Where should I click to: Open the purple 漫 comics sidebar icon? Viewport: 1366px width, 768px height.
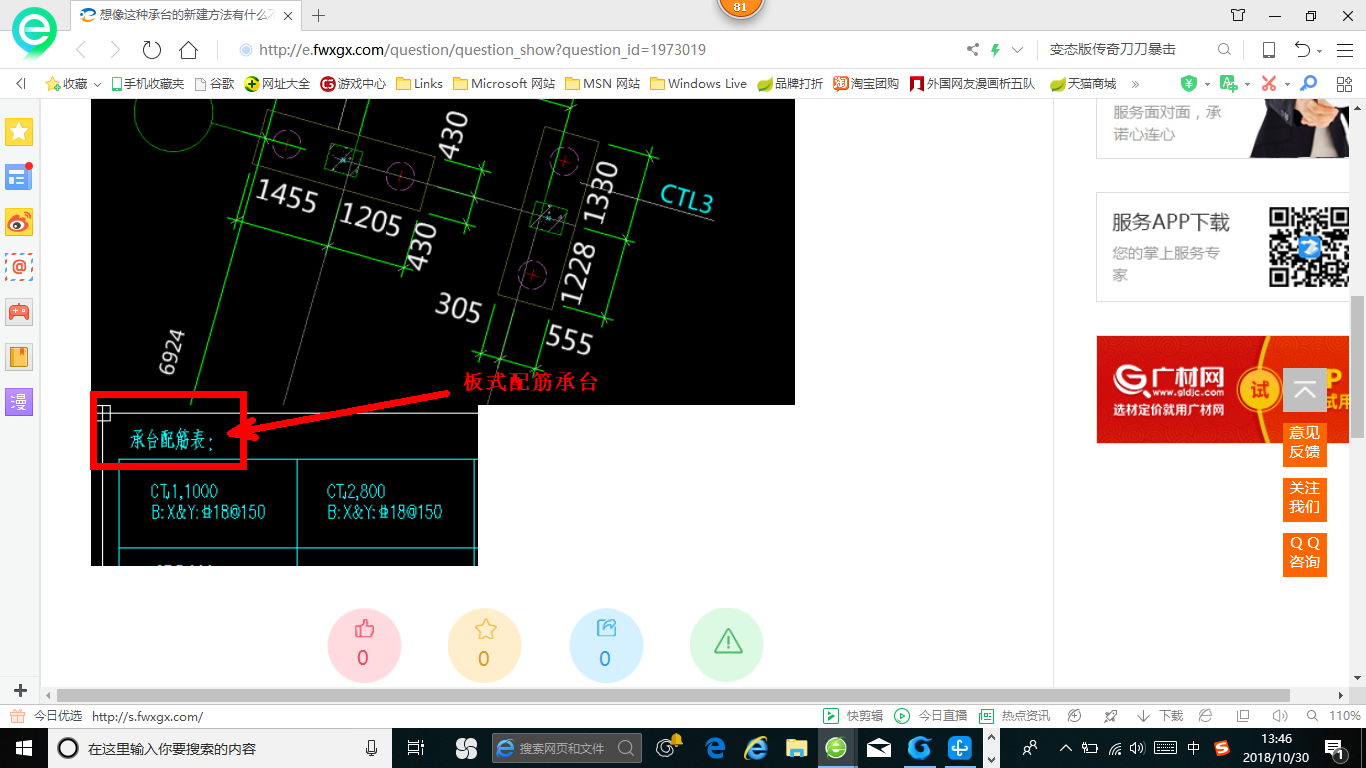19,402
